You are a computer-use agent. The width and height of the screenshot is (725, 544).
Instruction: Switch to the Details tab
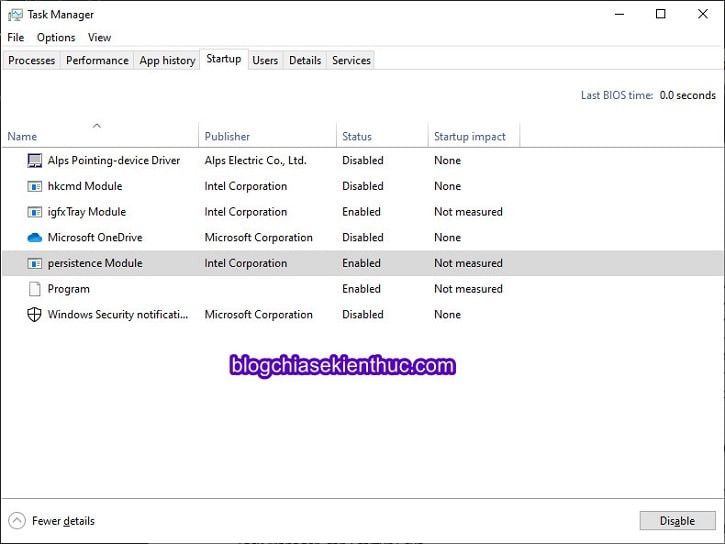point(305,61)
